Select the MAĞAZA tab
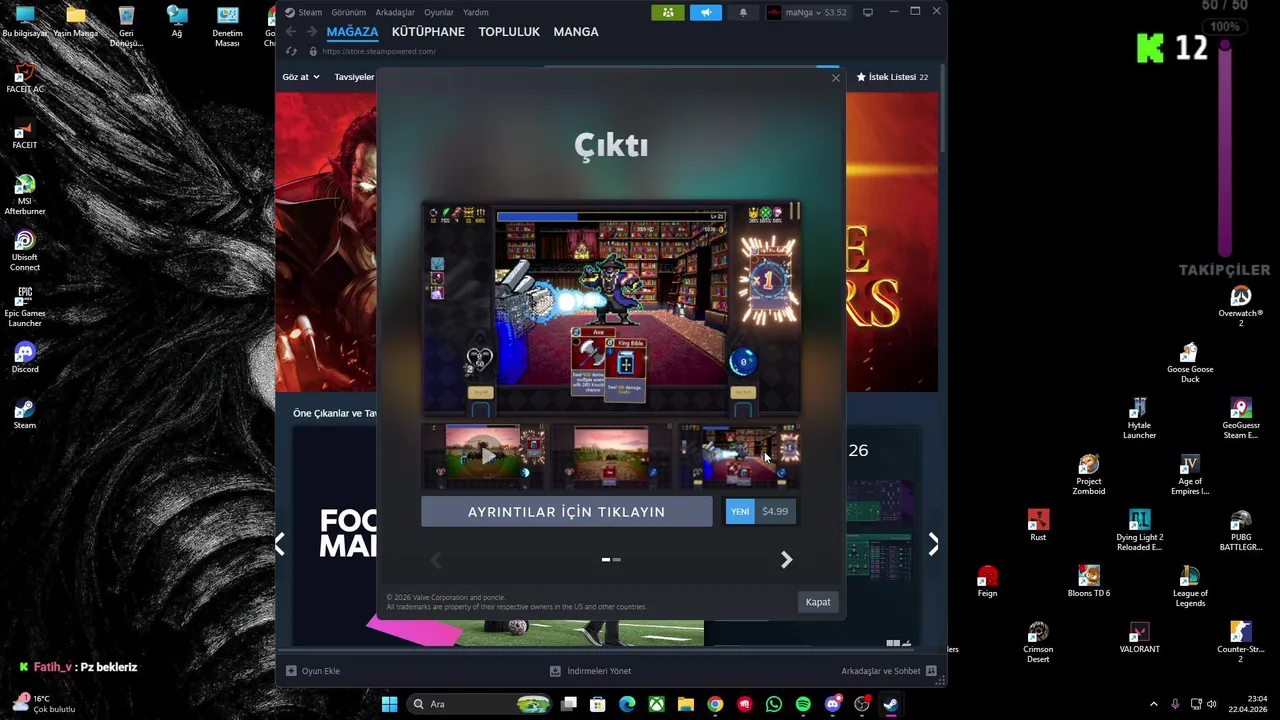 [x=352, y=32]
